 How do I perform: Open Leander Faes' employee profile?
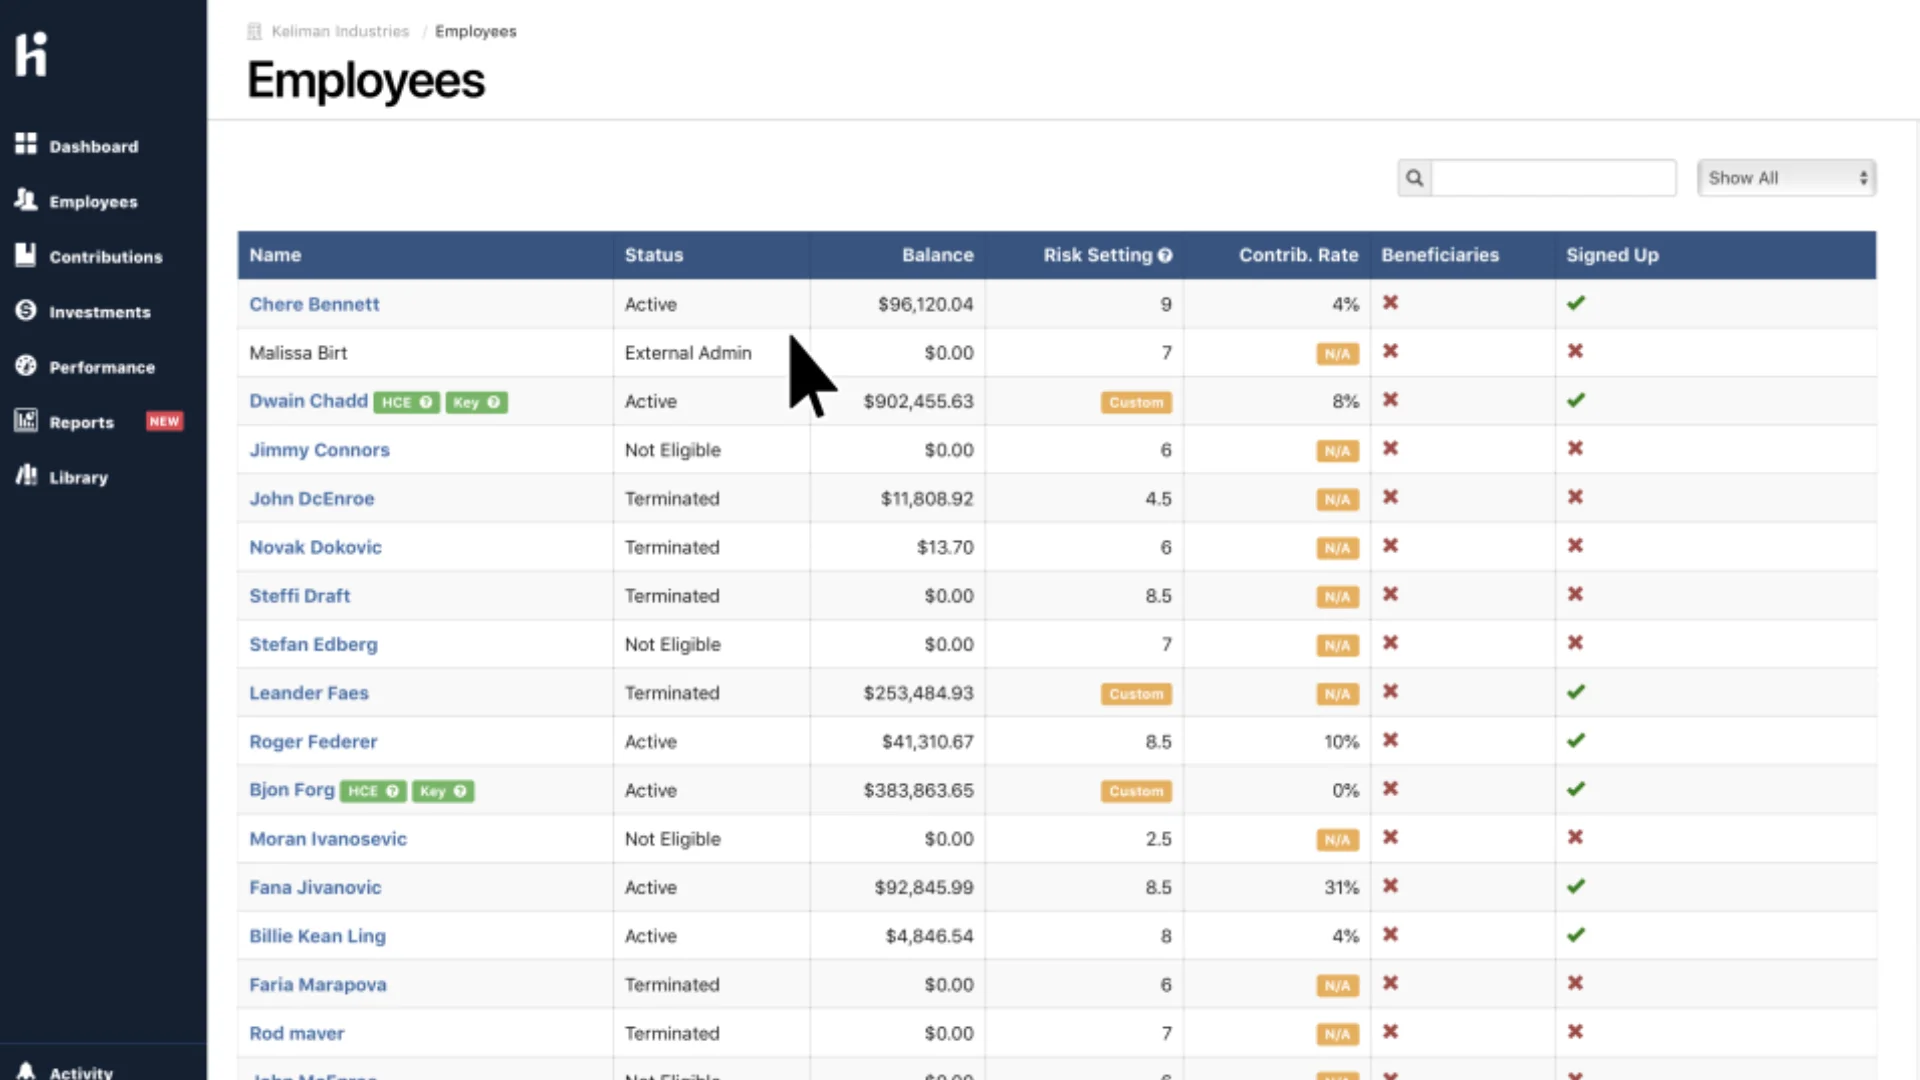[x=308, y=693]
